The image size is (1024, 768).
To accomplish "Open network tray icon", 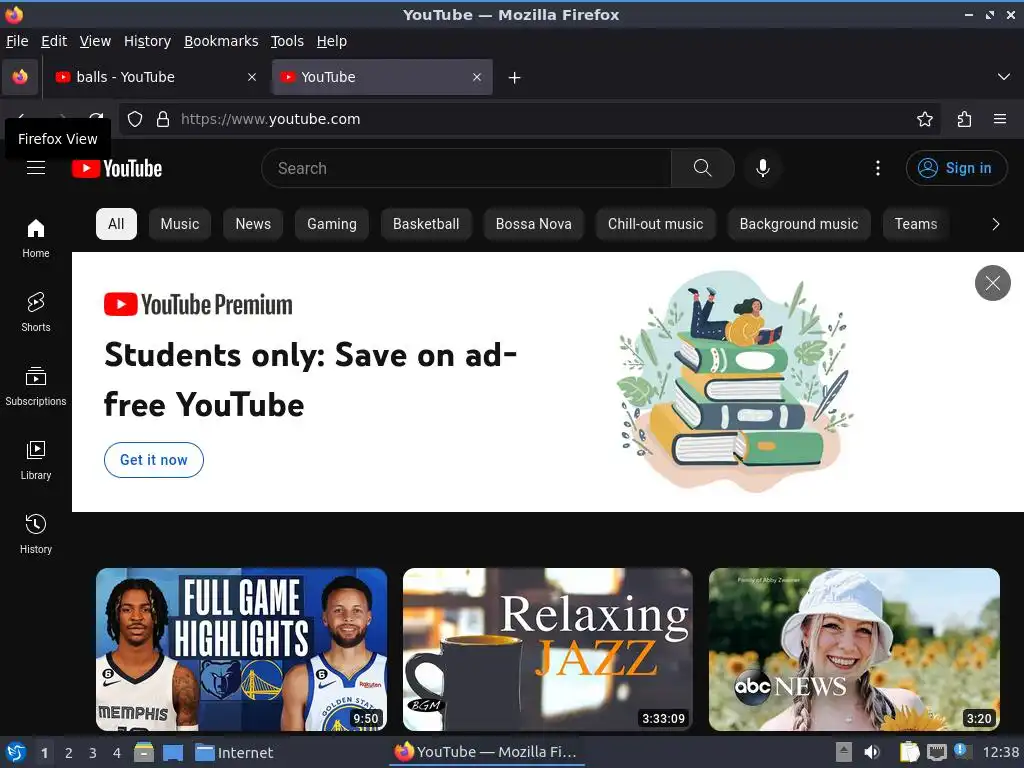I will click(936, 752).
